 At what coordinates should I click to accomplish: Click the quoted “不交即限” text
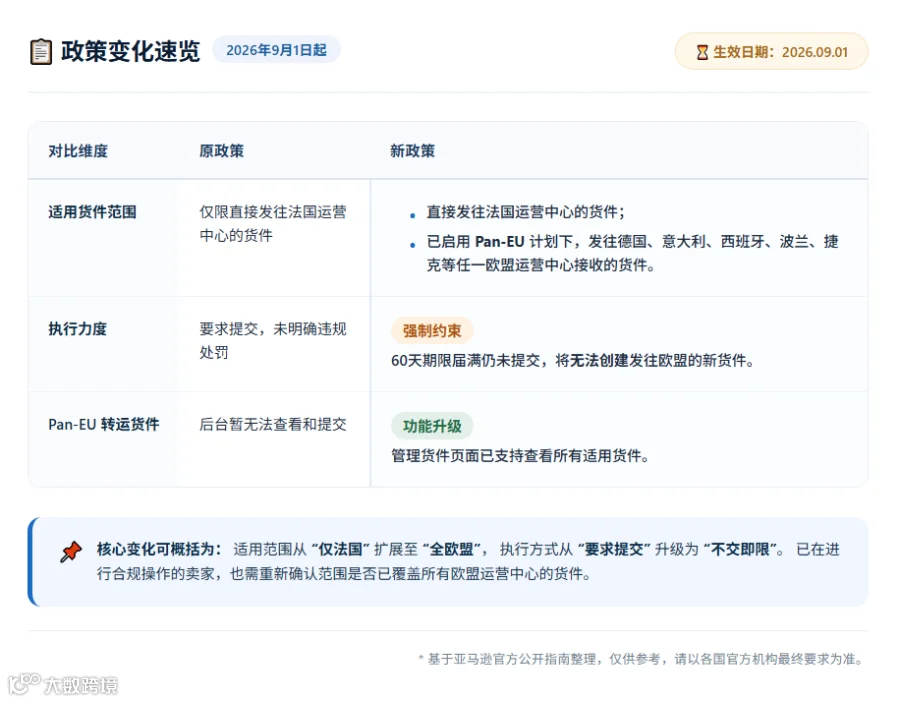[740, 549]
